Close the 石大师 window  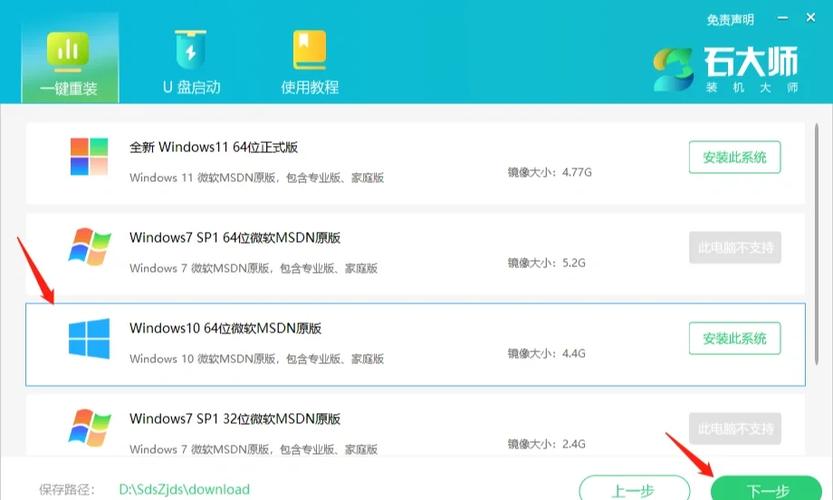811,18
